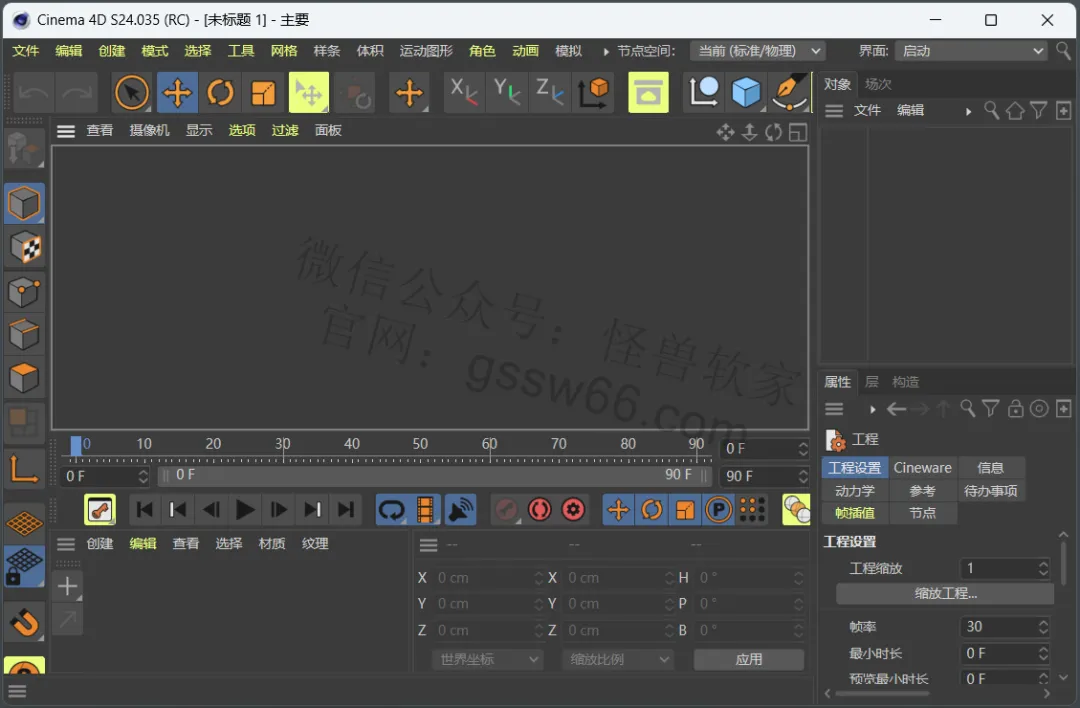Click the Record active objects button
This screenshot has width=1080, height=708.
[x=506, y=510]
